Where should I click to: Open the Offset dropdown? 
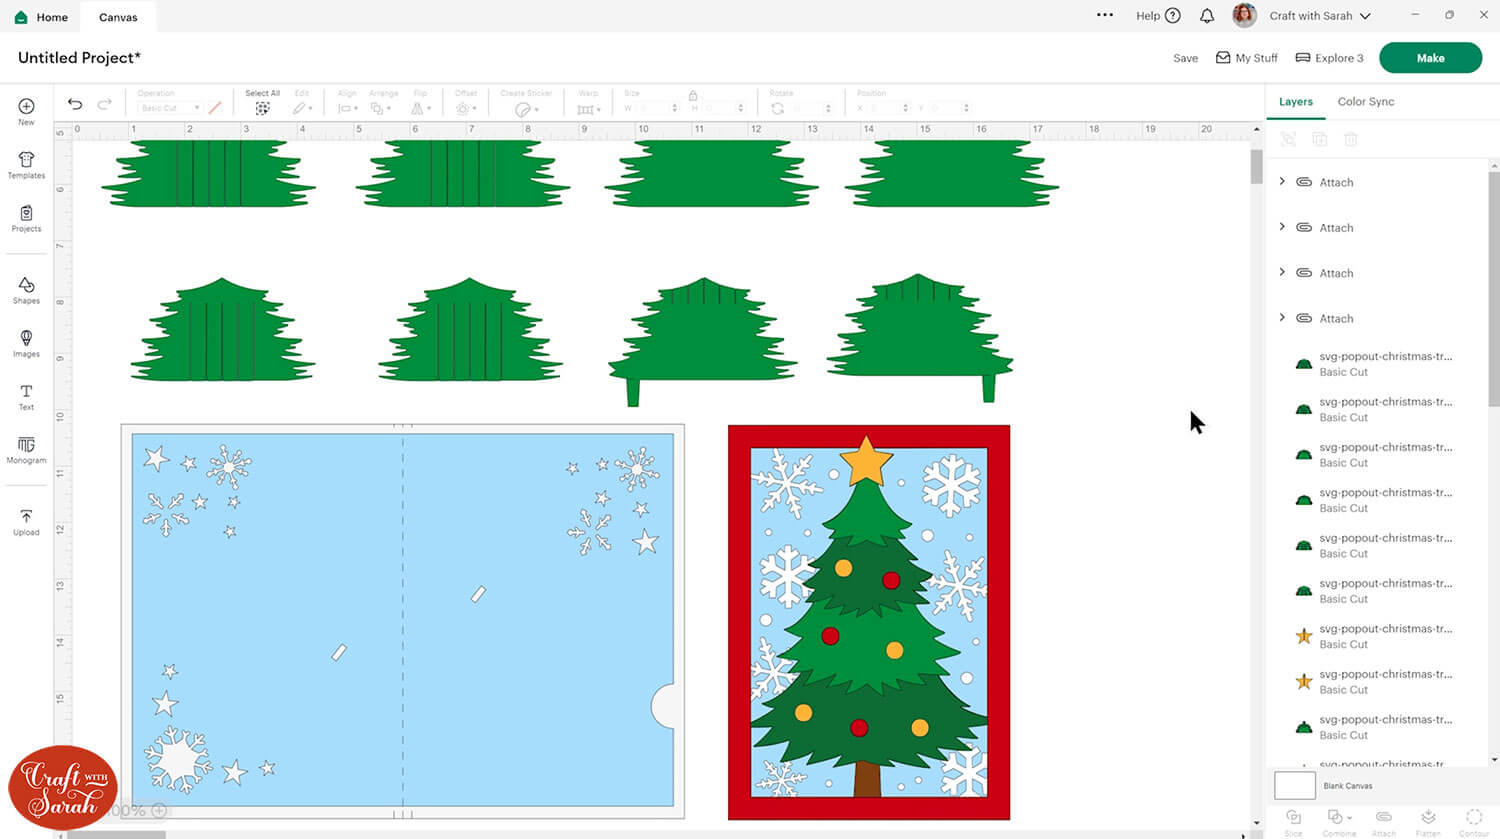tap(465, 108)
